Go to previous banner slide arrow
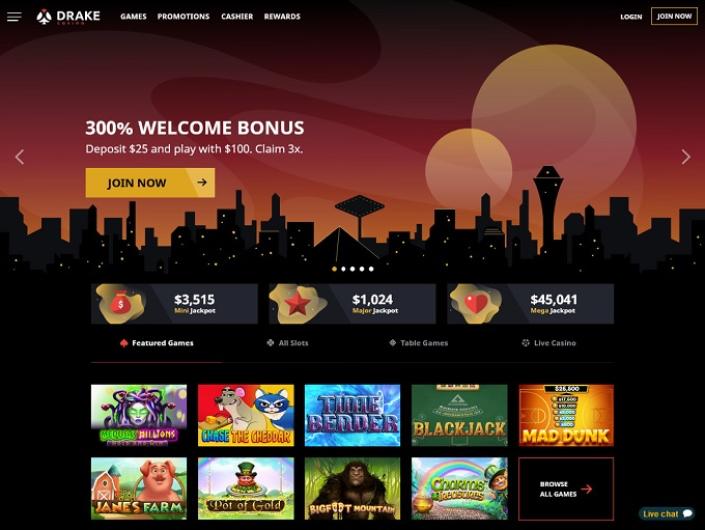705x530 pixels. point(19,157)
